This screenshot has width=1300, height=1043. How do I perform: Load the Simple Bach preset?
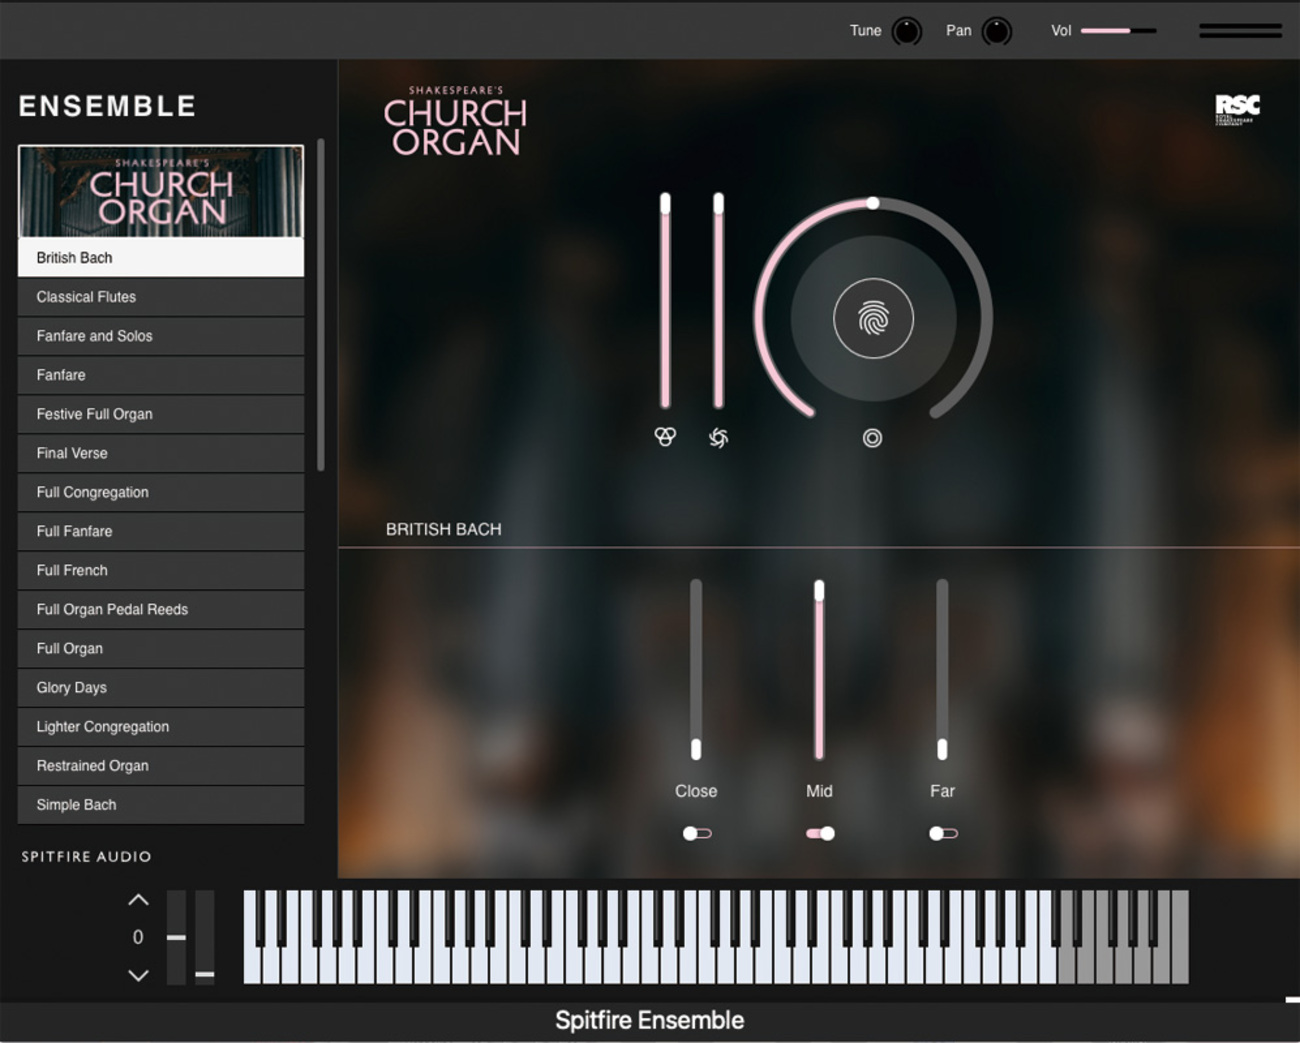point(161,805)
